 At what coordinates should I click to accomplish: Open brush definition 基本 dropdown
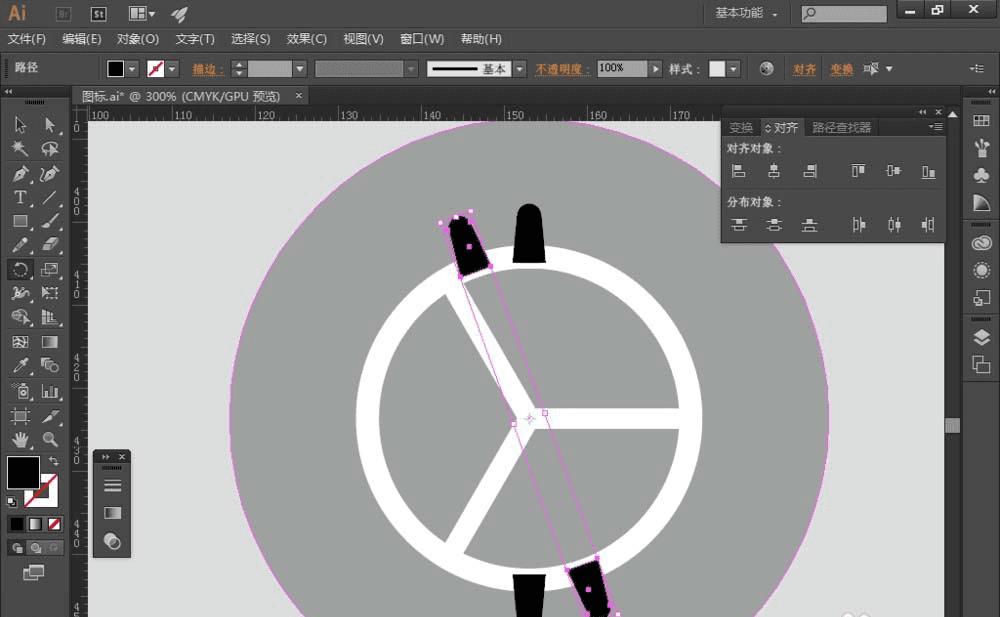520,69
